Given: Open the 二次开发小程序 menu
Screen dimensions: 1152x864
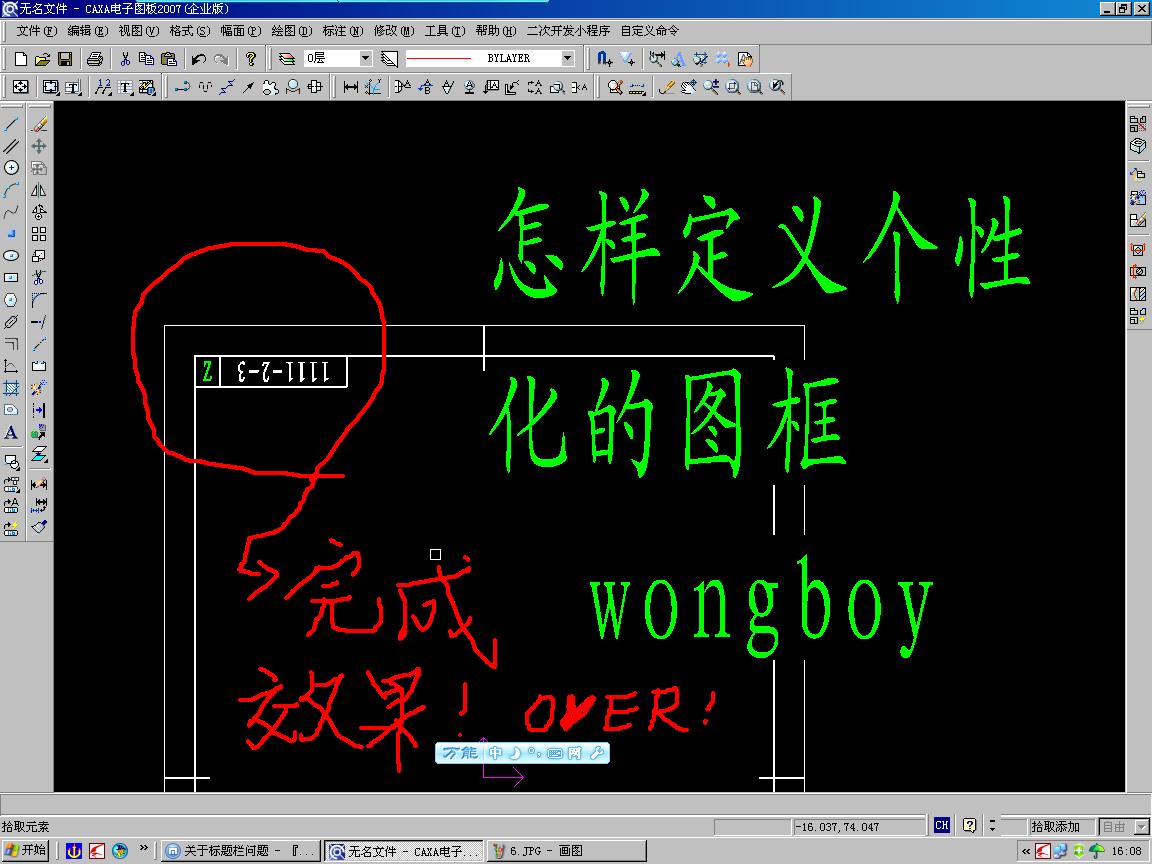Looking at the screenshot, I should (x=568, y=31).
